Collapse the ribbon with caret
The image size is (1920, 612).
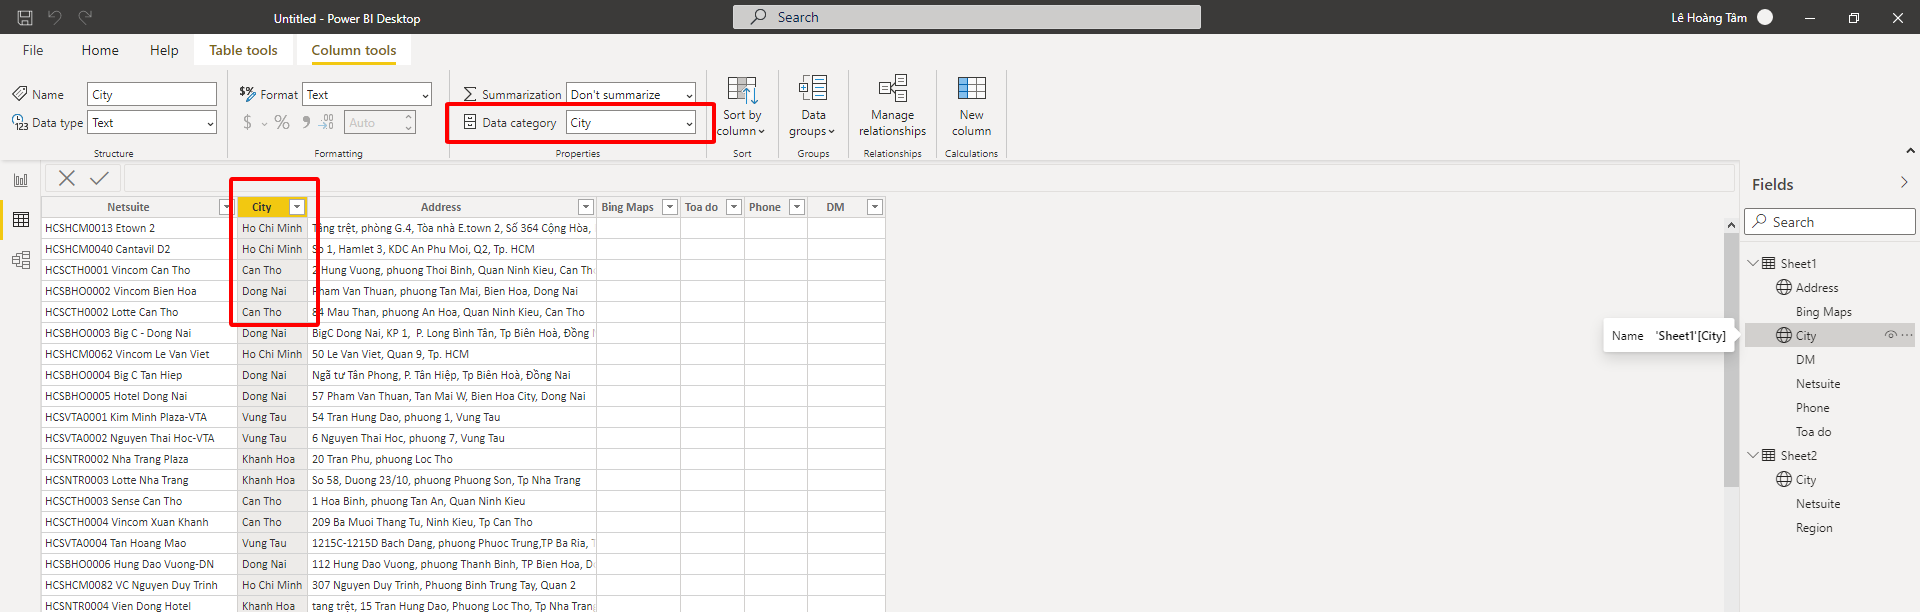(x=1910, y=151)
